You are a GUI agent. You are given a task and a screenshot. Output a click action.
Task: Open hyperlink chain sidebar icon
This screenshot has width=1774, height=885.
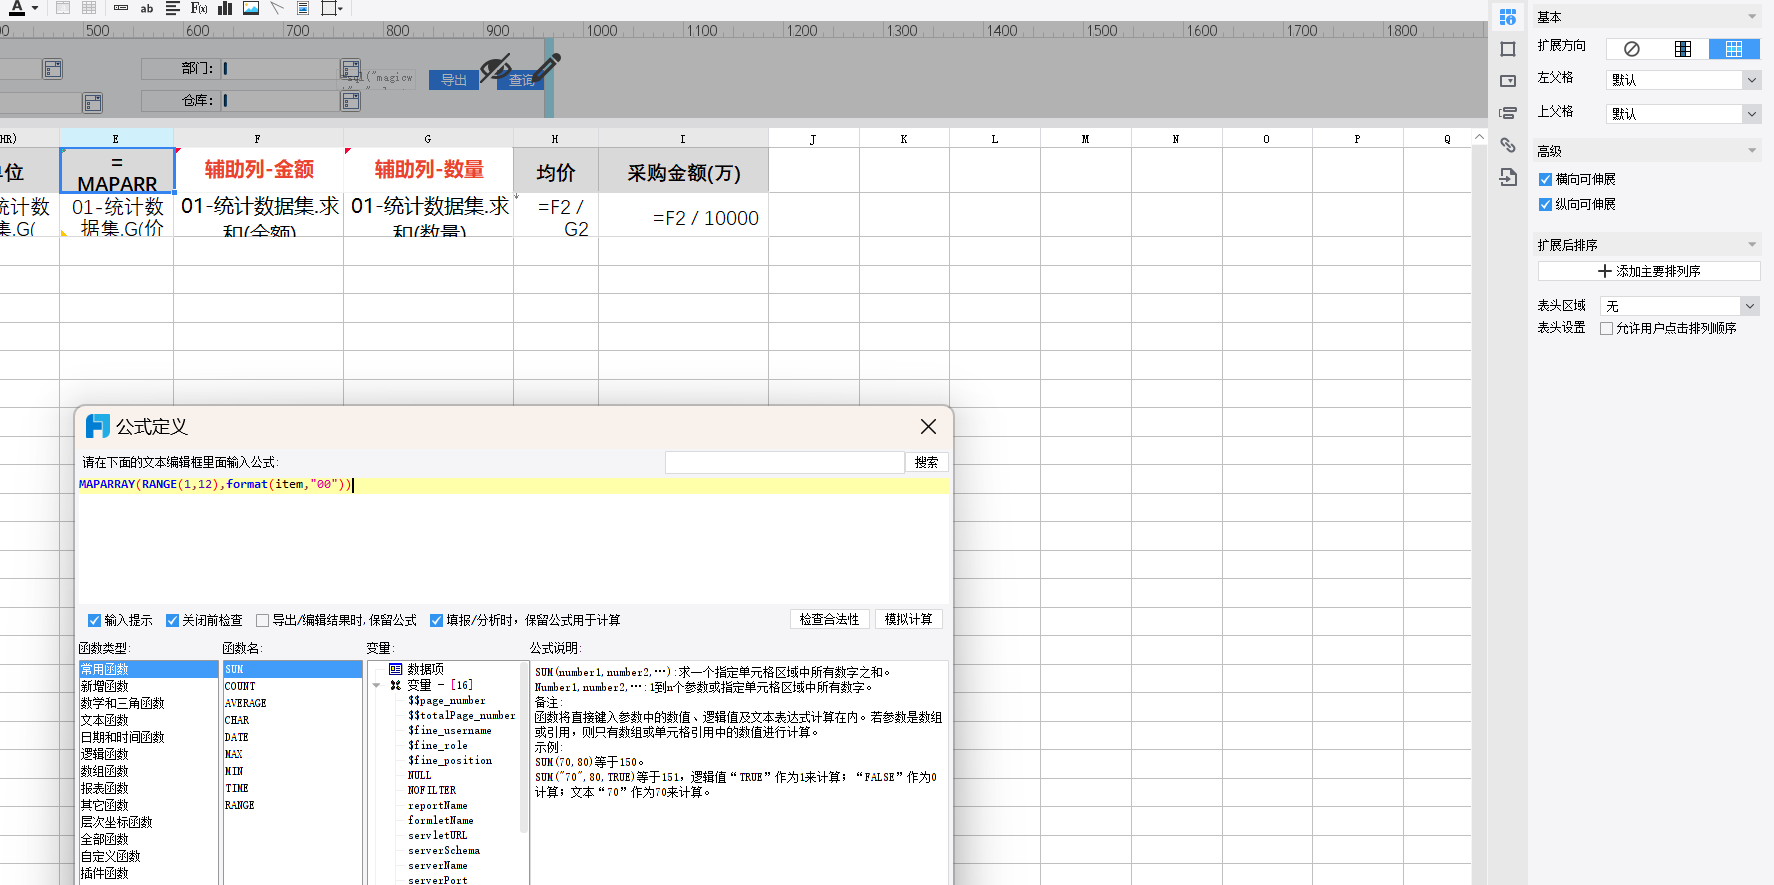click(x=1508, y=145)
